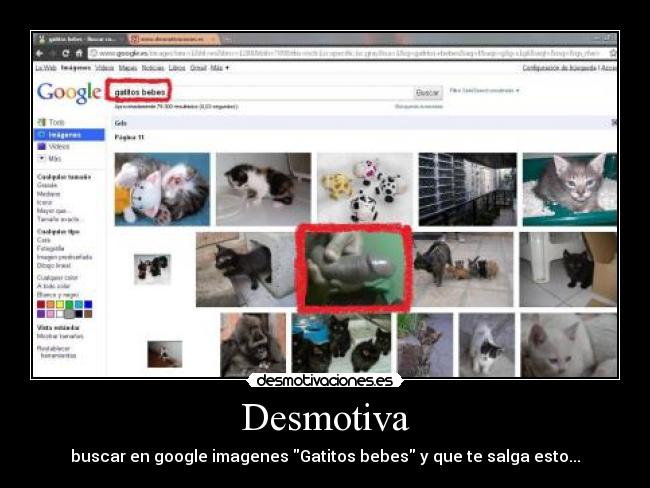Viewport: 650px width, 488px height.
Task: Expand the Más arrow in the left sidebar
Action: coord(41,158)
